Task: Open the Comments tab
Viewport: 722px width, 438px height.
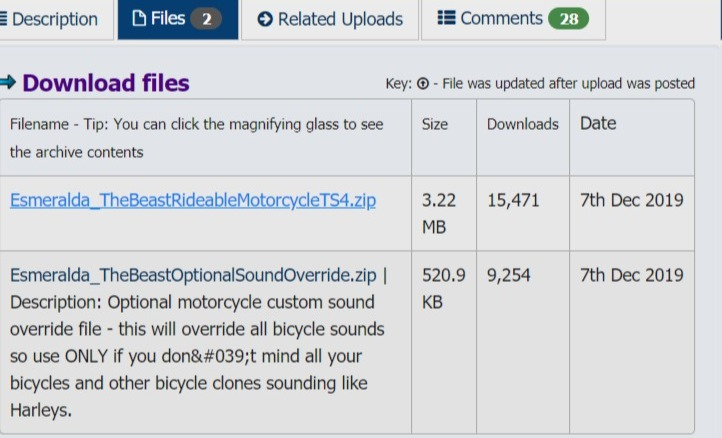Action: pyautogui.click(x=513, y=19)
